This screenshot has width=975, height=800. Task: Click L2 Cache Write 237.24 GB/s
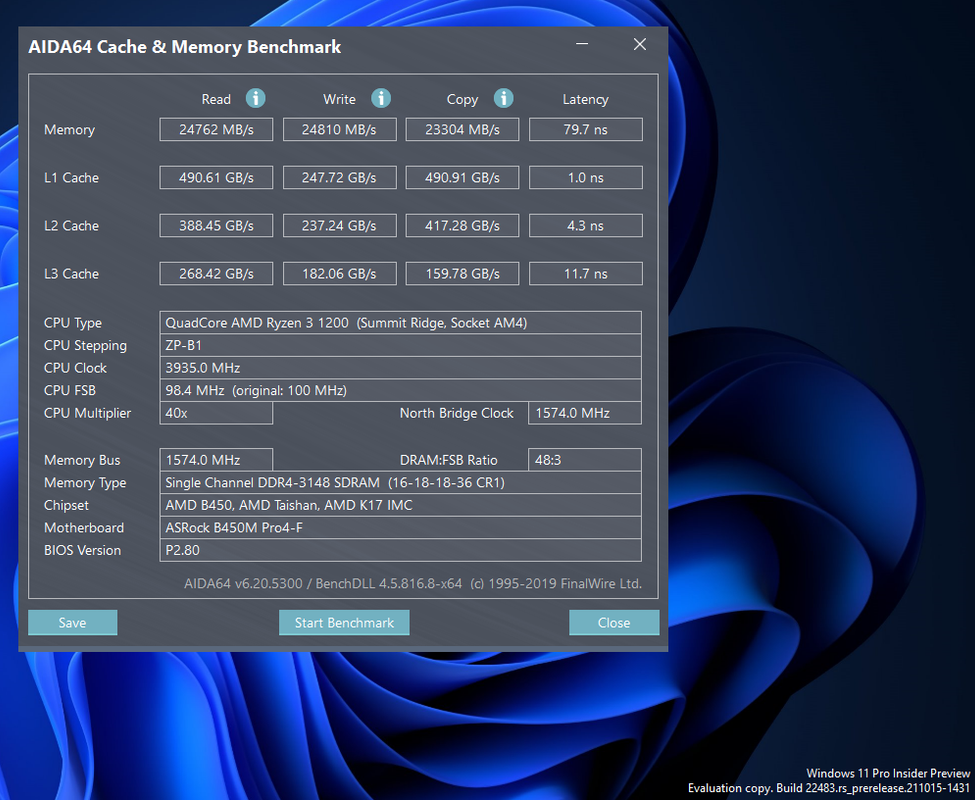[x=340, y=226]
